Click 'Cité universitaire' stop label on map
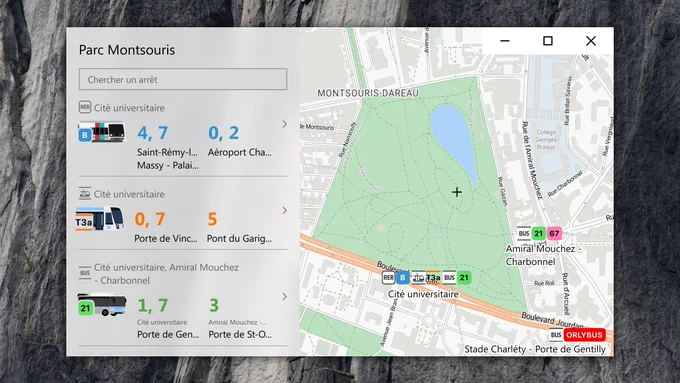Screen dimensions: 680x383 (x=423, y=294)
